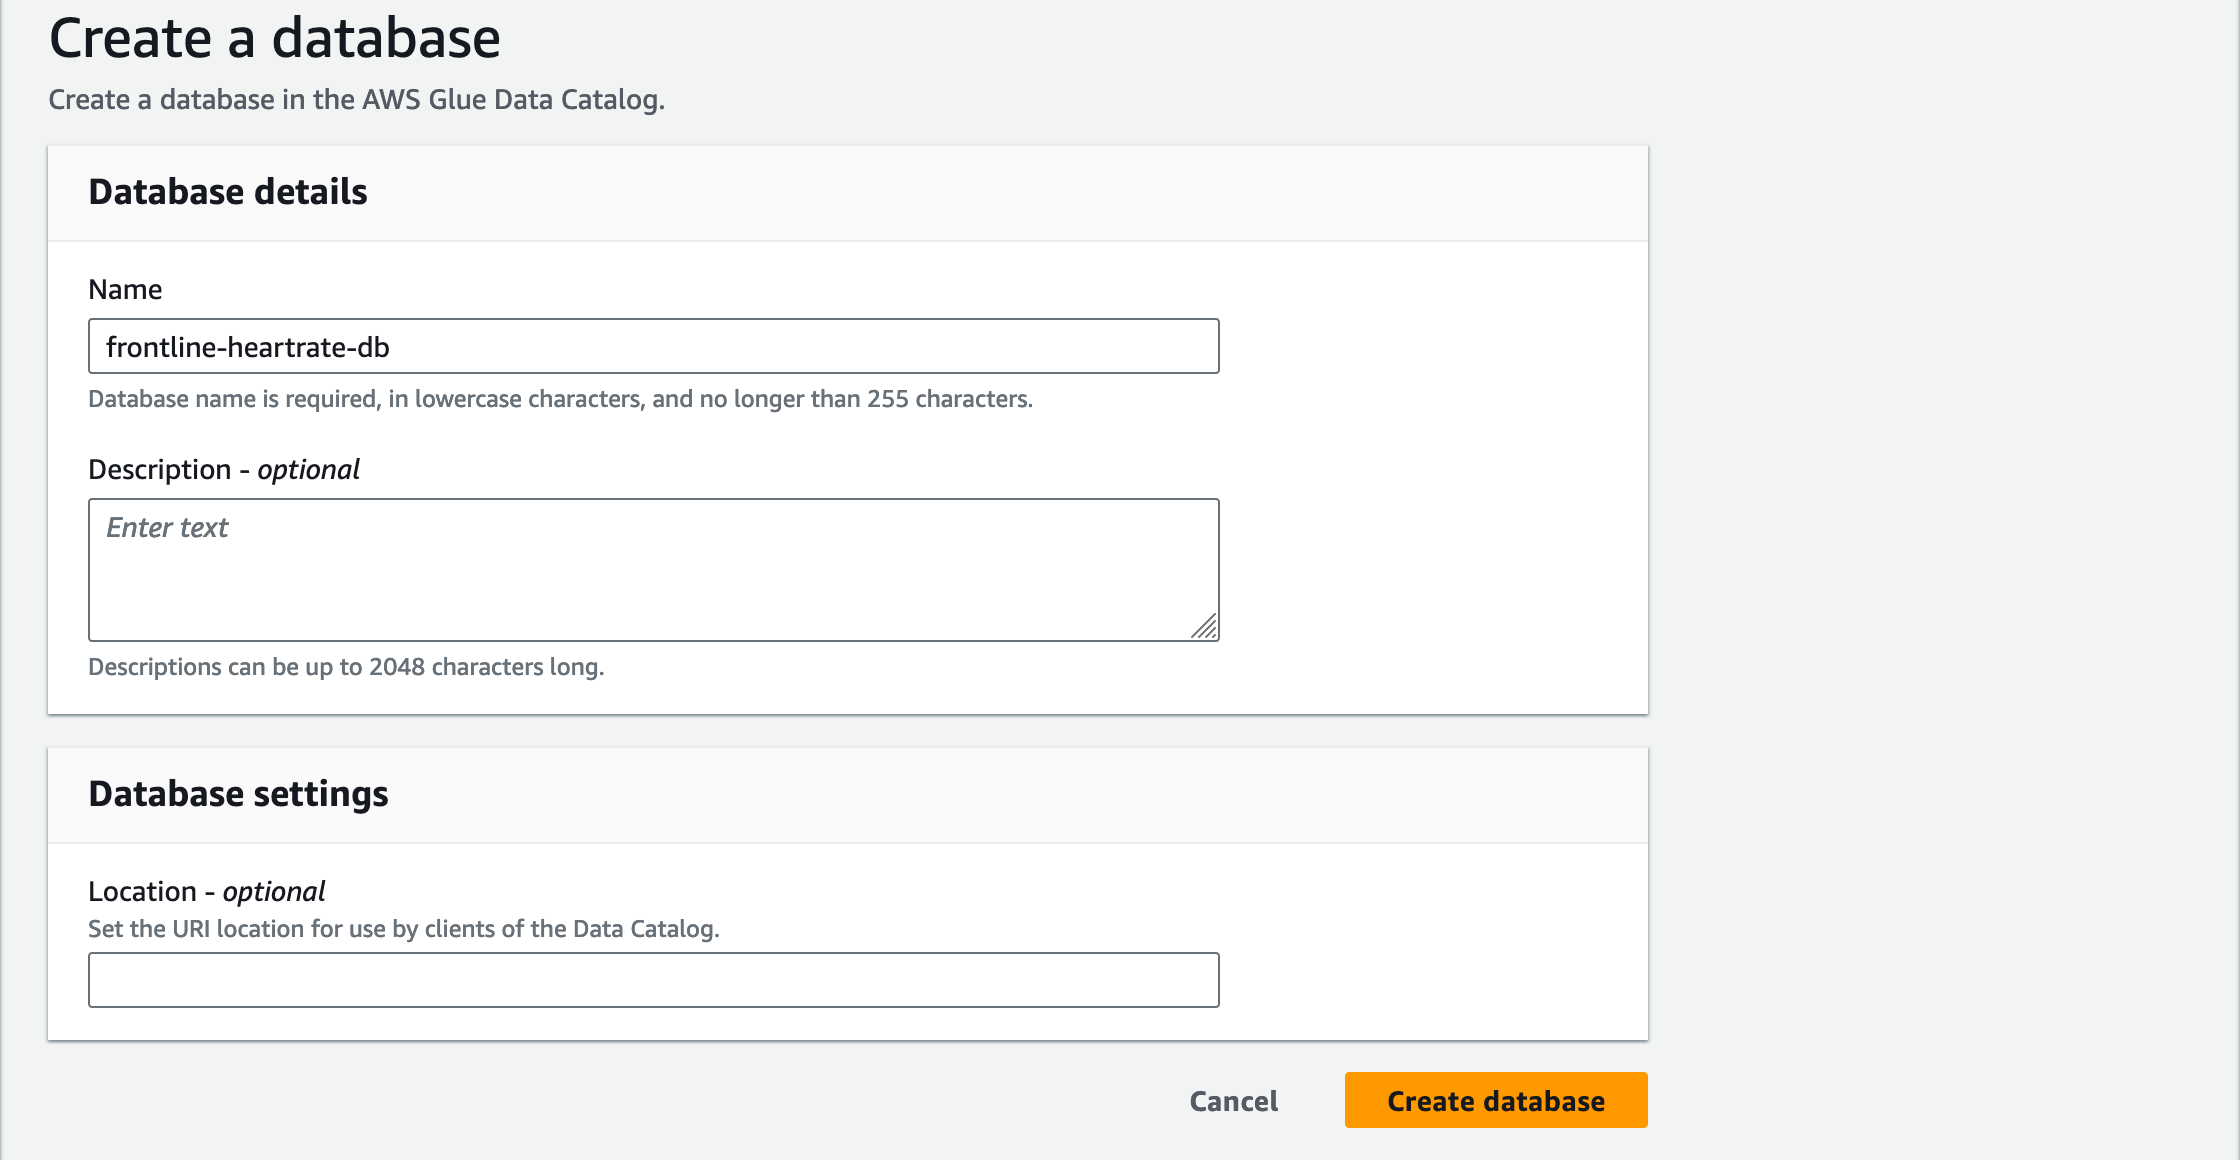
Task: Click the italic 'optional' beside Location
Action: pos(274,891)
